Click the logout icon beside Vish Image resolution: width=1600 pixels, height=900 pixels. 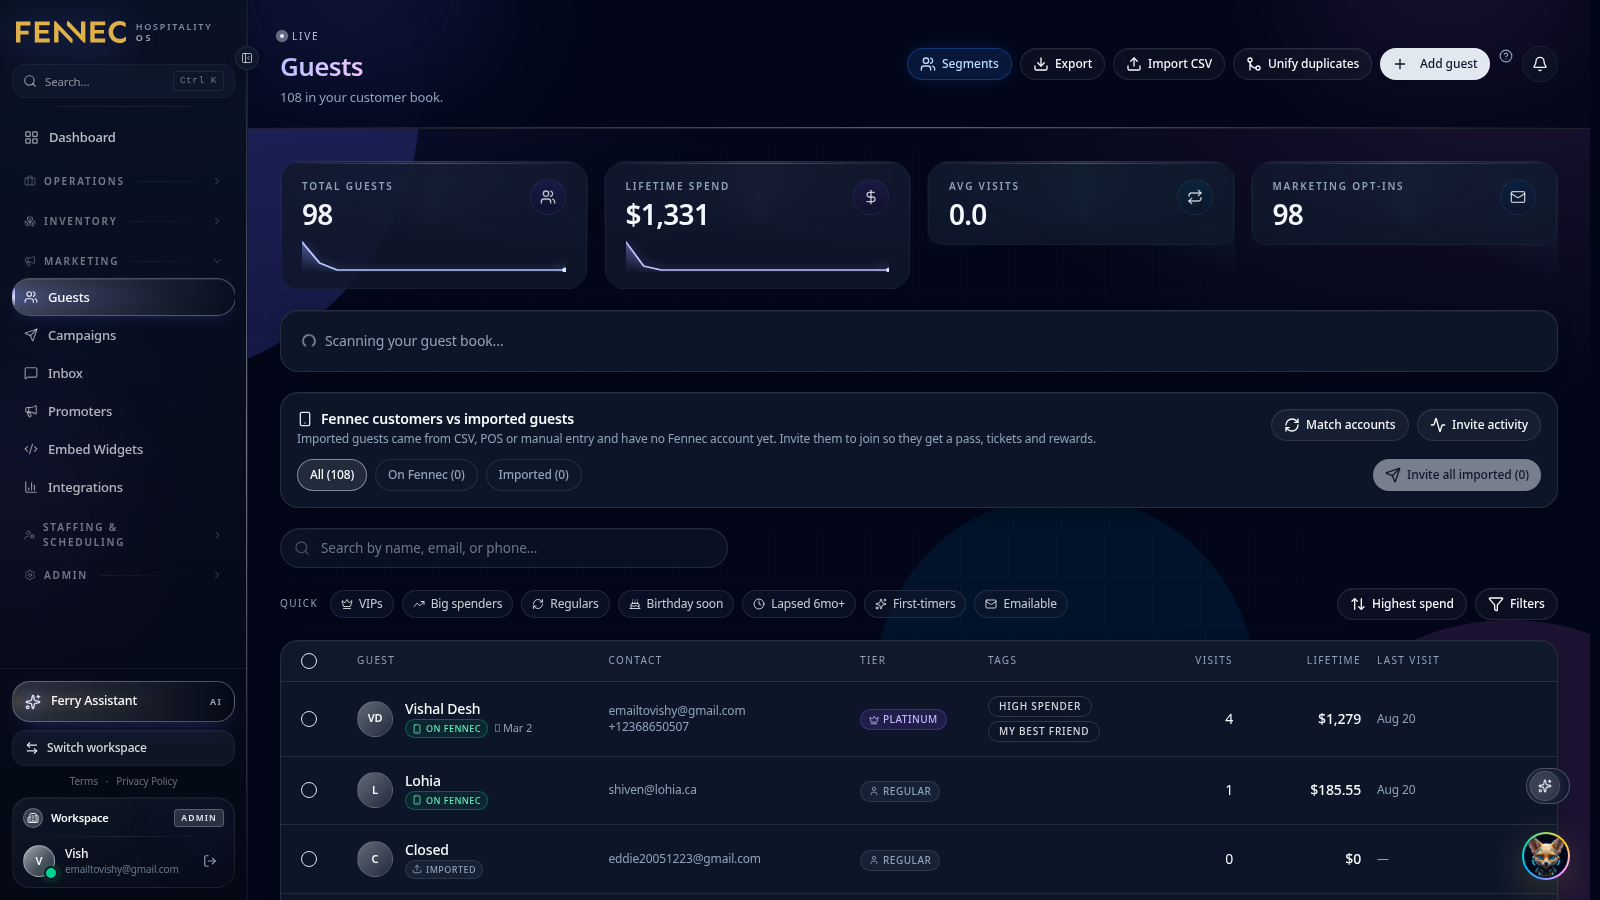coord(210,861)
